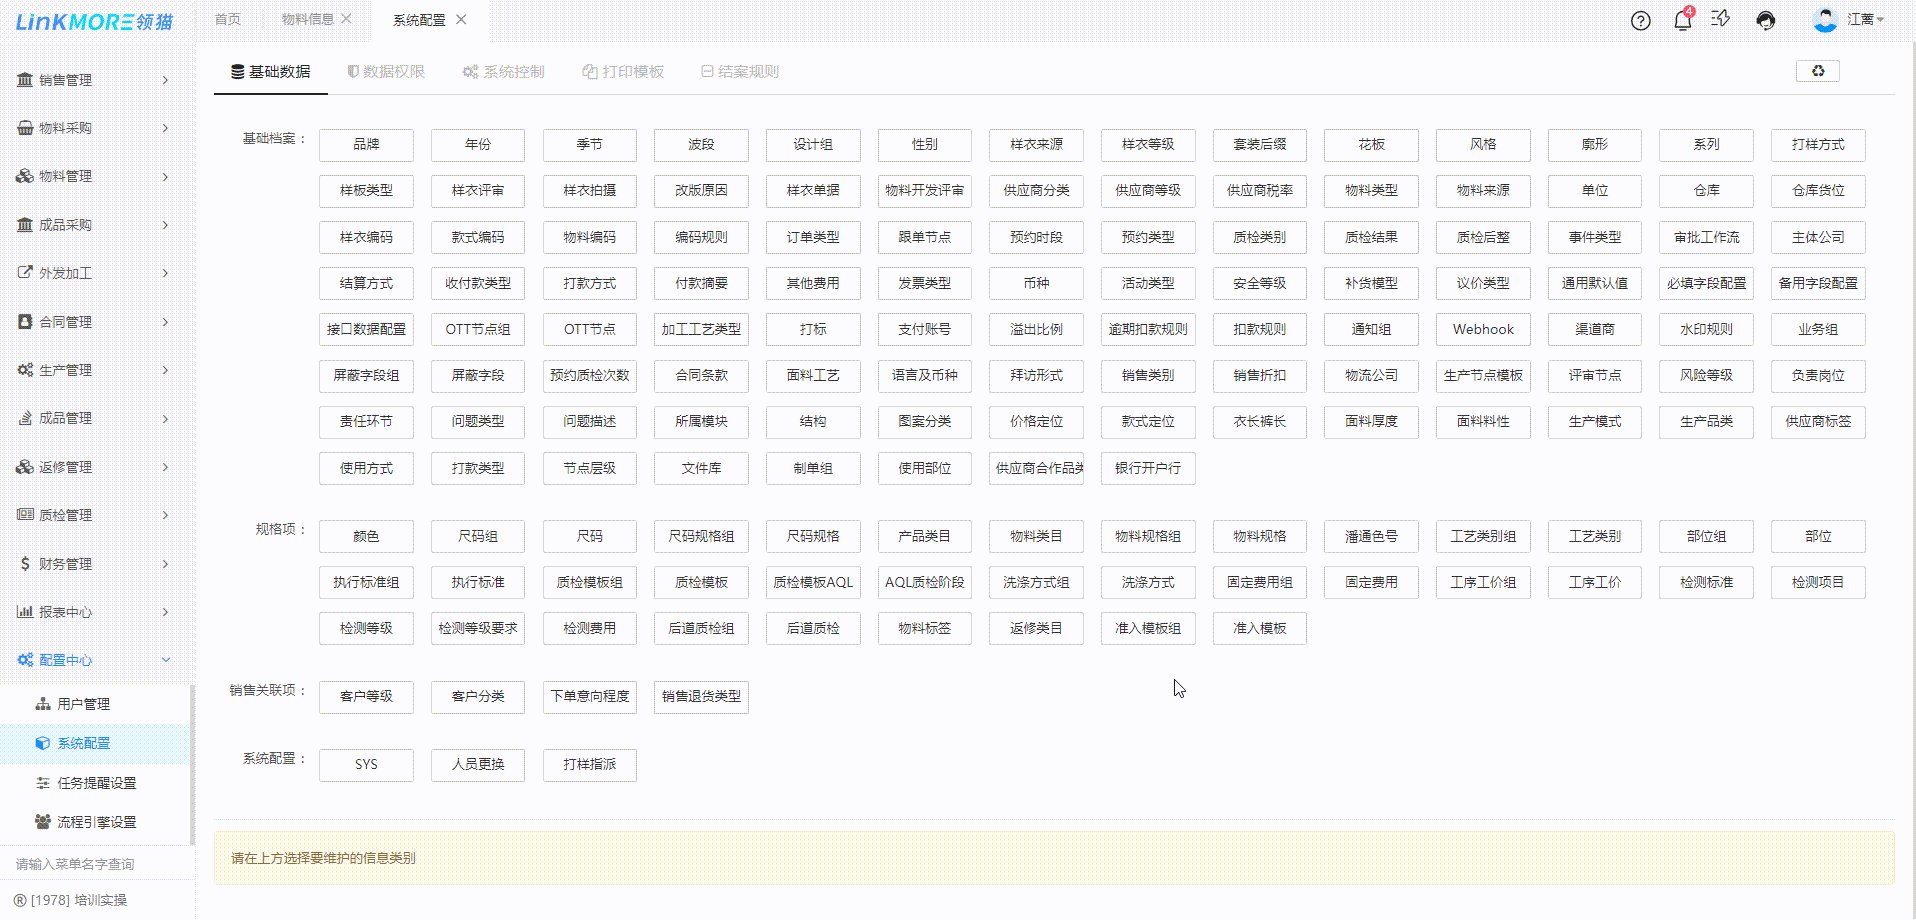Viewport: 1916px width, 920px height.
Task: Click the translate language icon in header
Action: click(x=1721, y=19)
